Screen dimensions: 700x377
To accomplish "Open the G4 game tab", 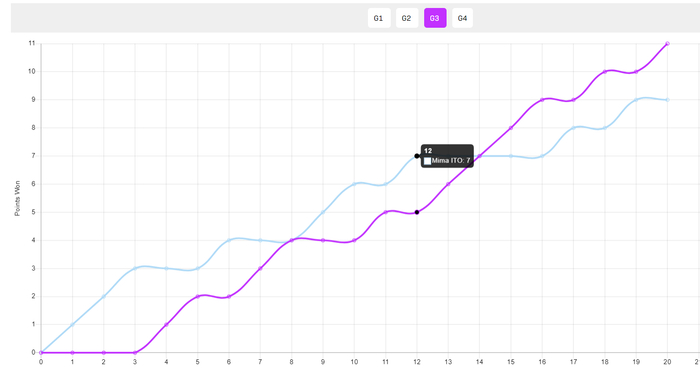I will coord(462,18).
